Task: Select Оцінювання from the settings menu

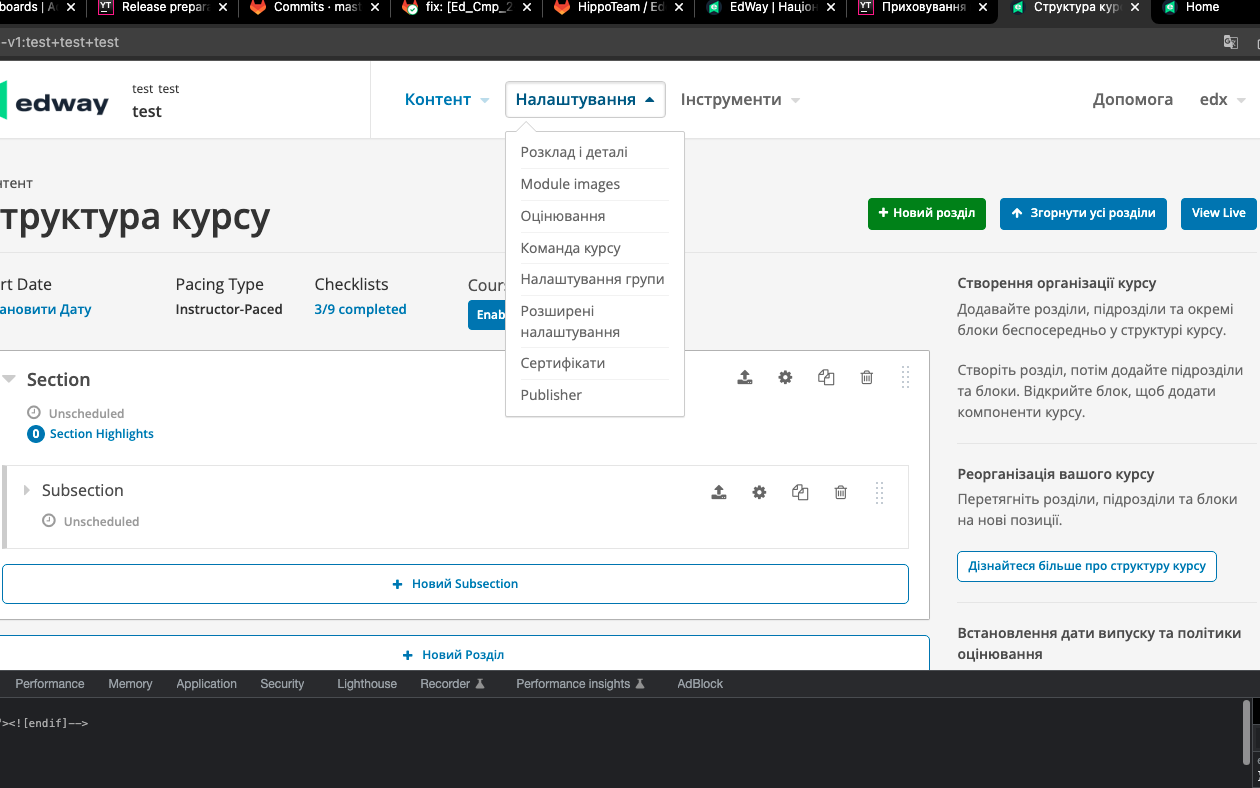Action: click(x=562, y=216)
